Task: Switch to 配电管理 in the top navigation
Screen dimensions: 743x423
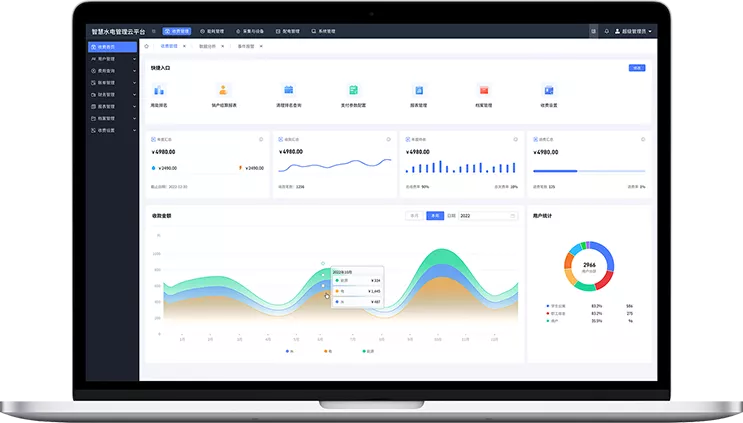Action: tap(288, 31)
